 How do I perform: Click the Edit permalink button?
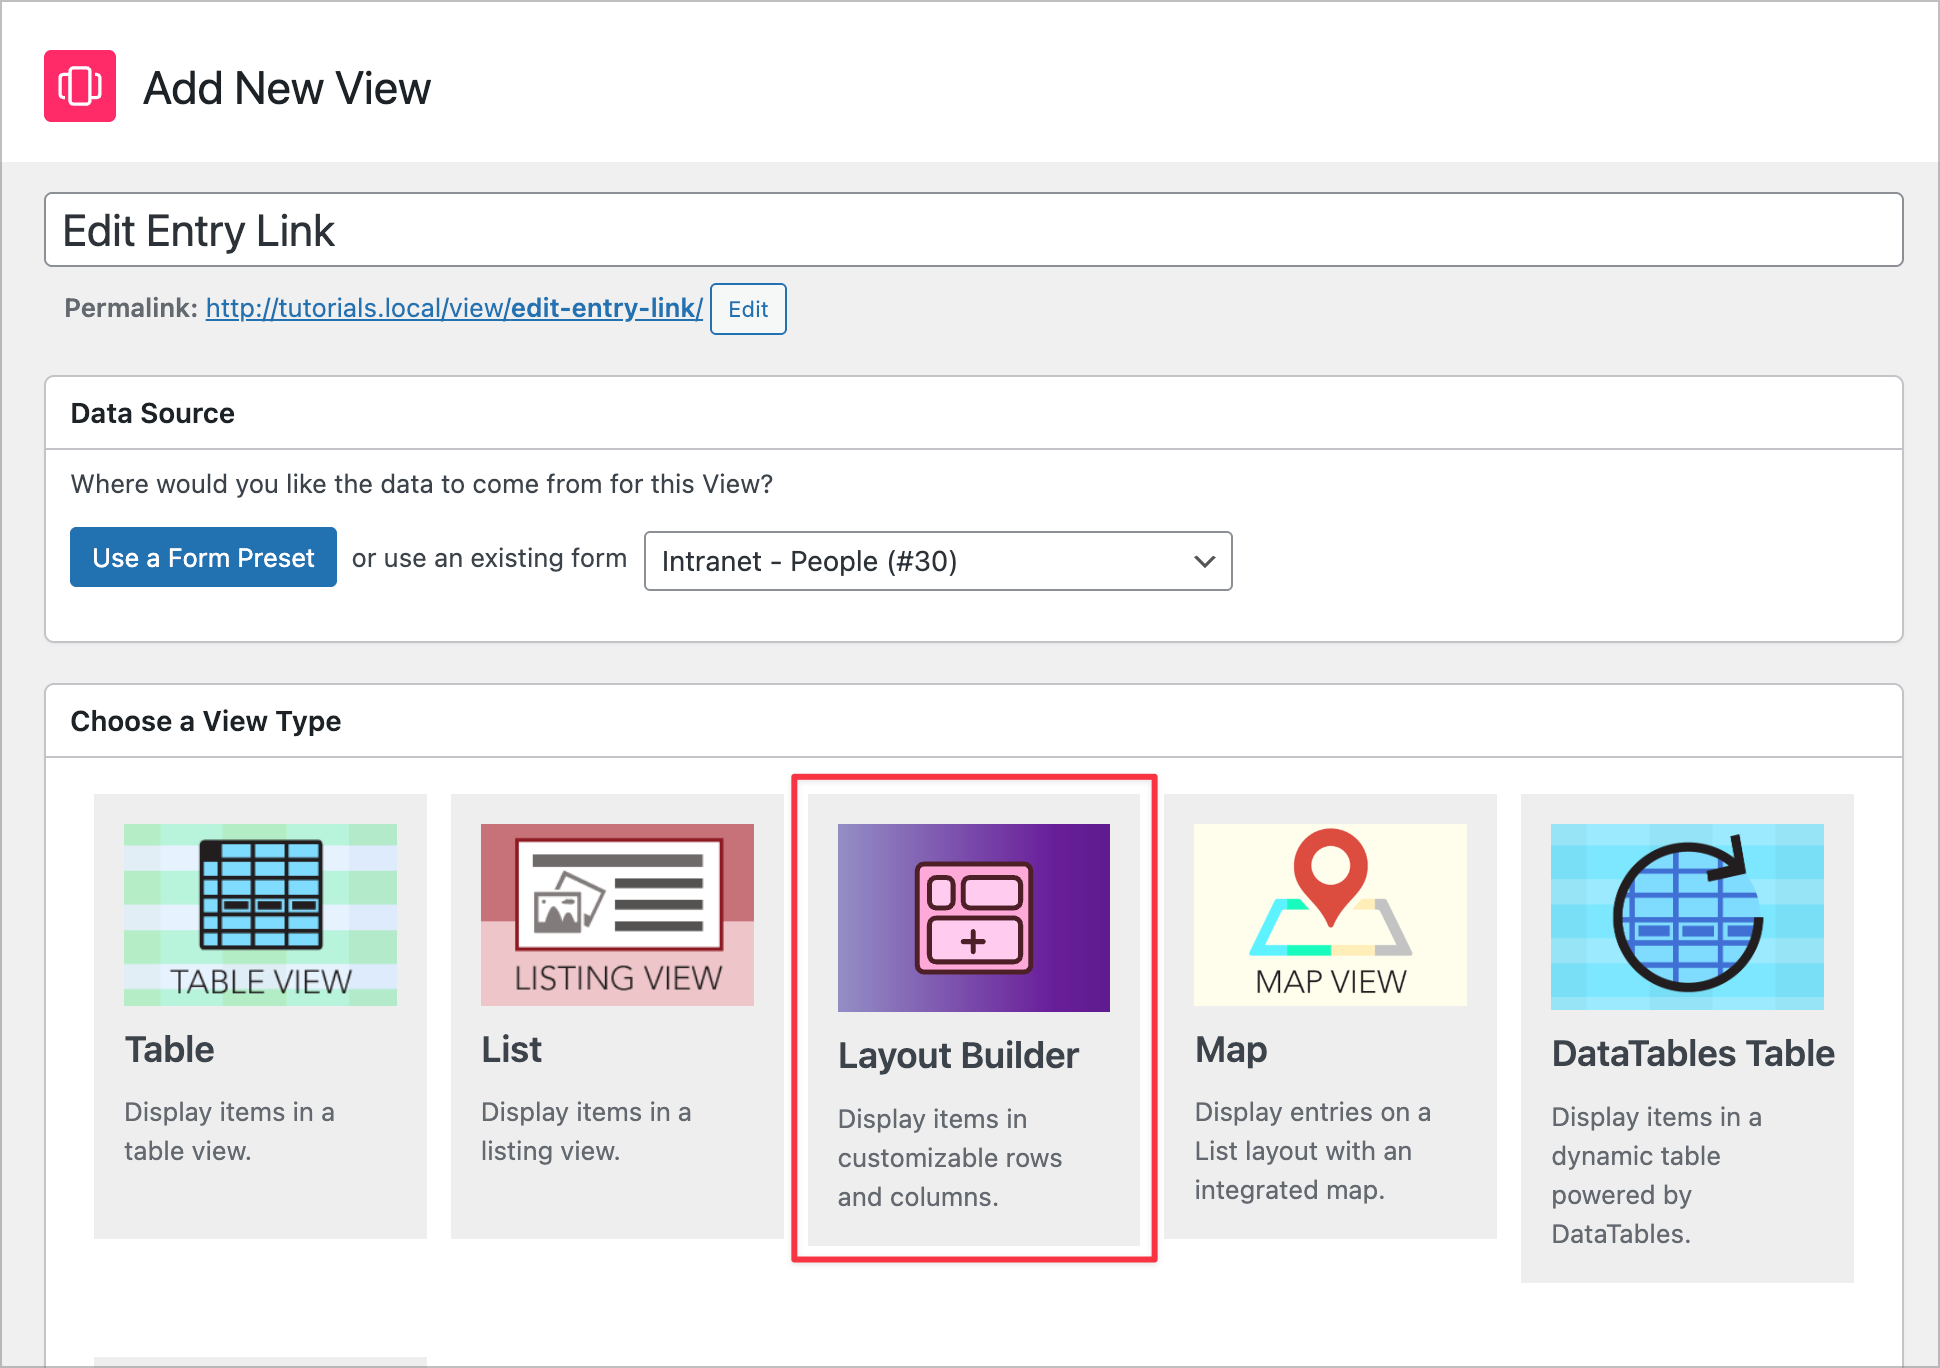748,309
